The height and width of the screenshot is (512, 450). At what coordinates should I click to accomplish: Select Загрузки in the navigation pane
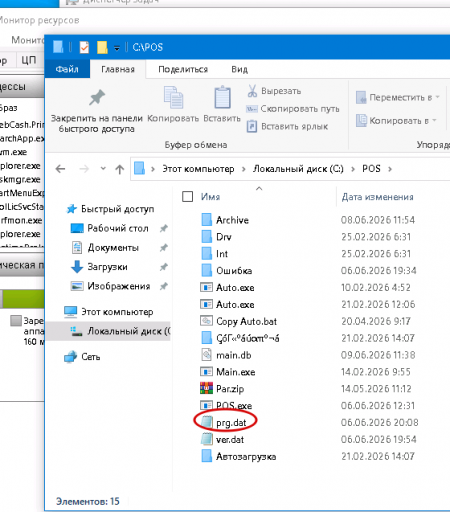point(99,267)
